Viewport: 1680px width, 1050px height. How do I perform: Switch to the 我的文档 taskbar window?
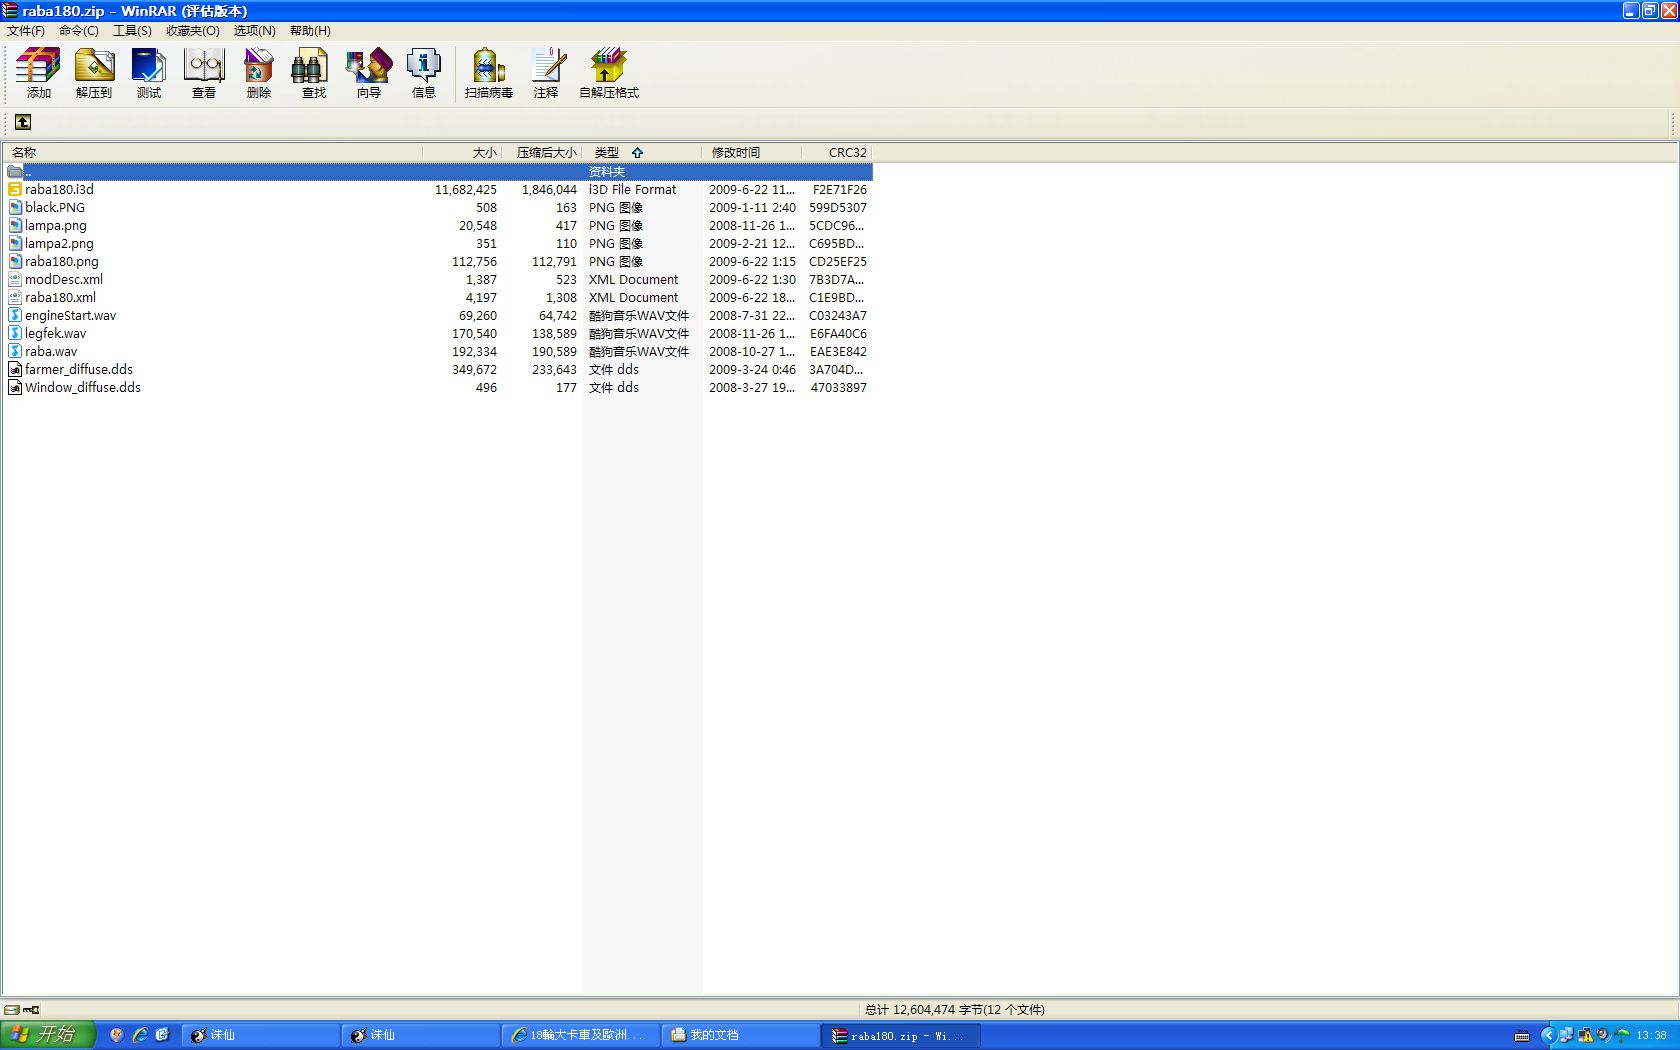tap(740, 1035)
